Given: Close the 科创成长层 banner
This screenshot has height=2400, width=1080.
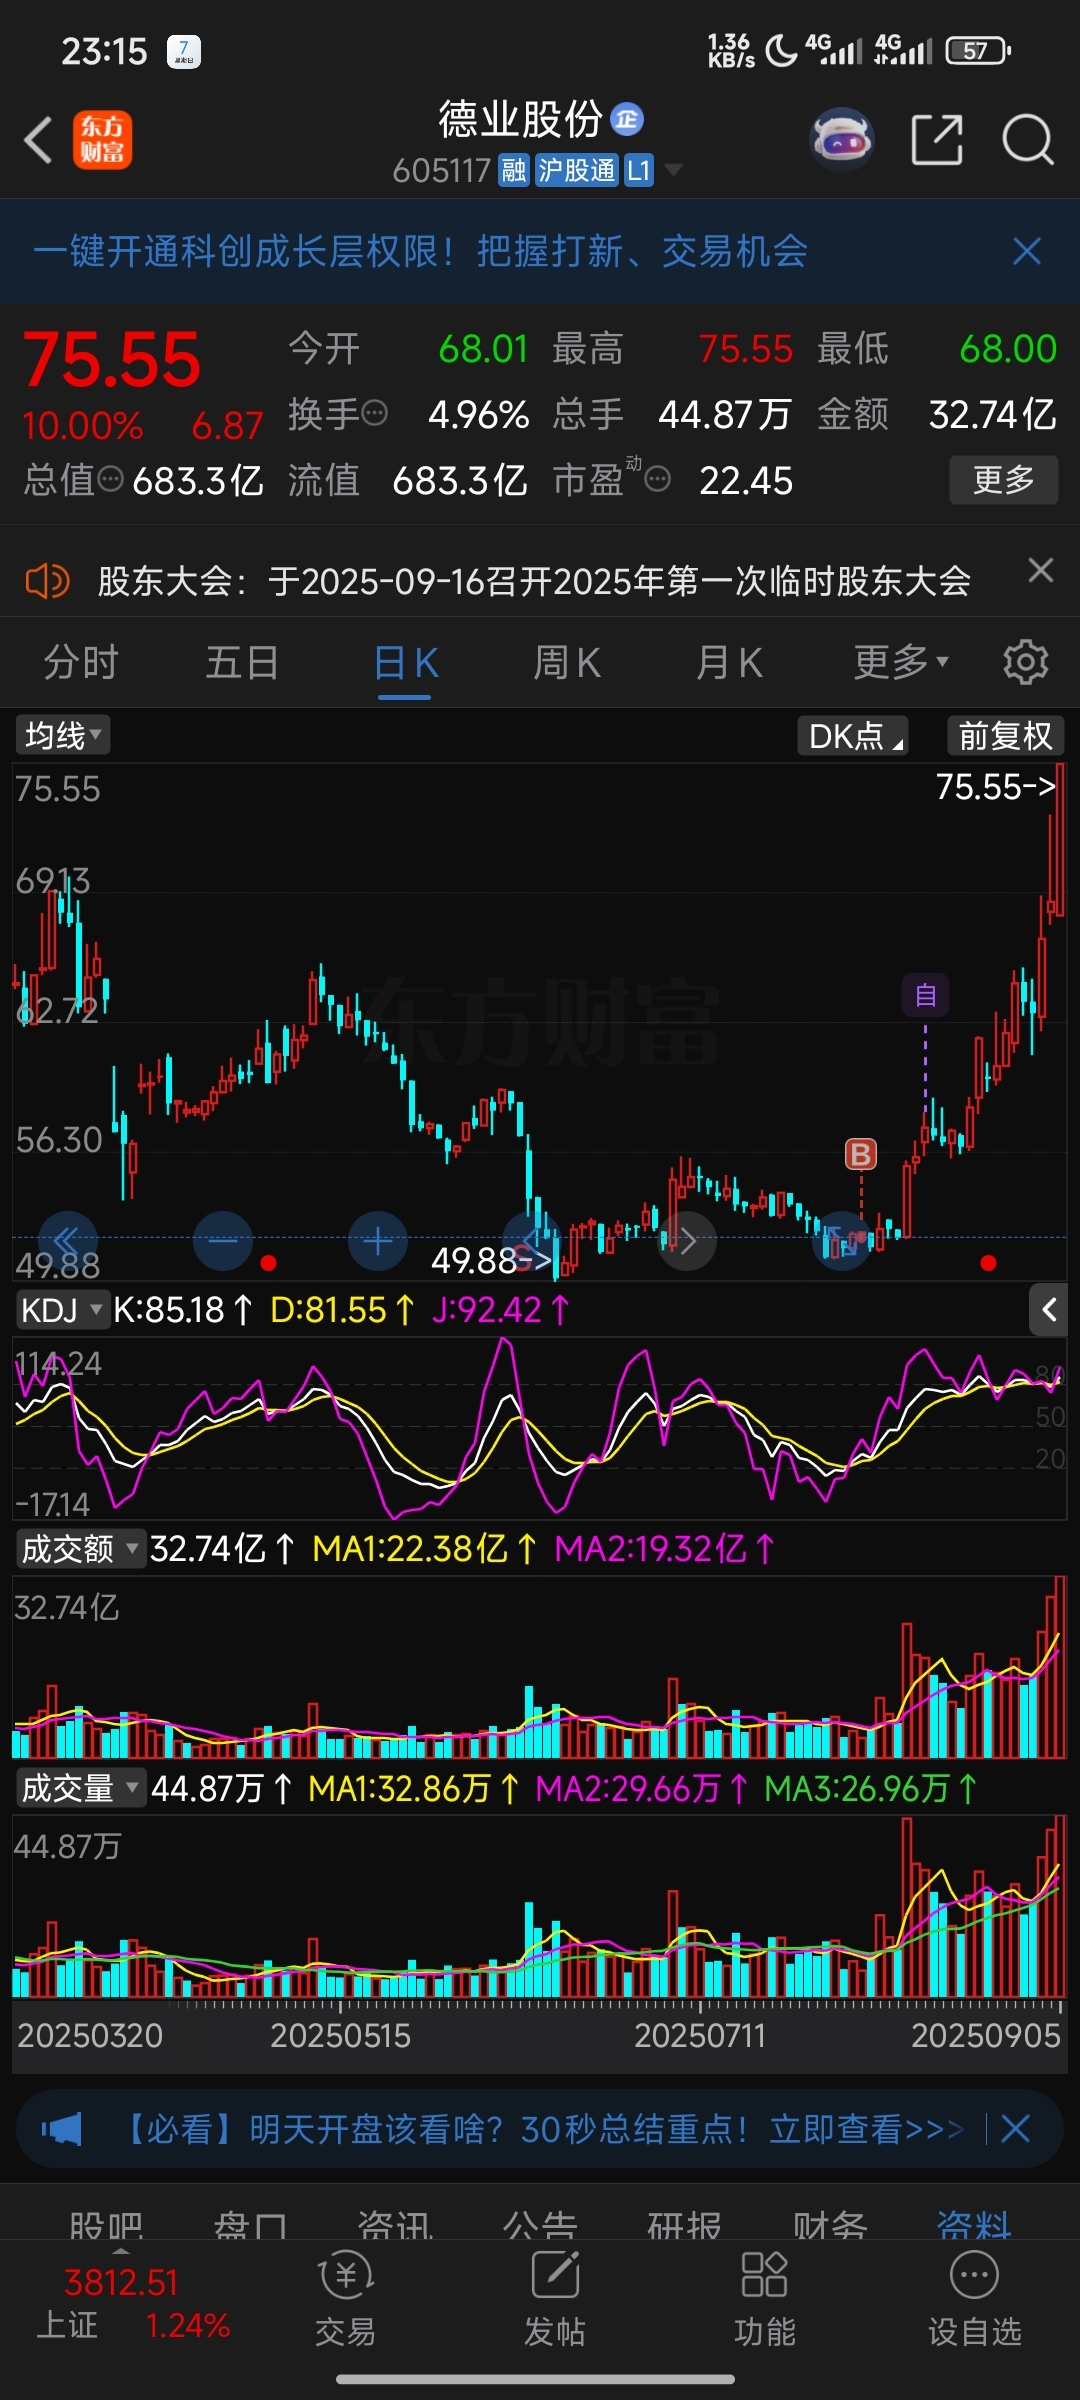Looking at the screenshot, I should (1027, 251).
